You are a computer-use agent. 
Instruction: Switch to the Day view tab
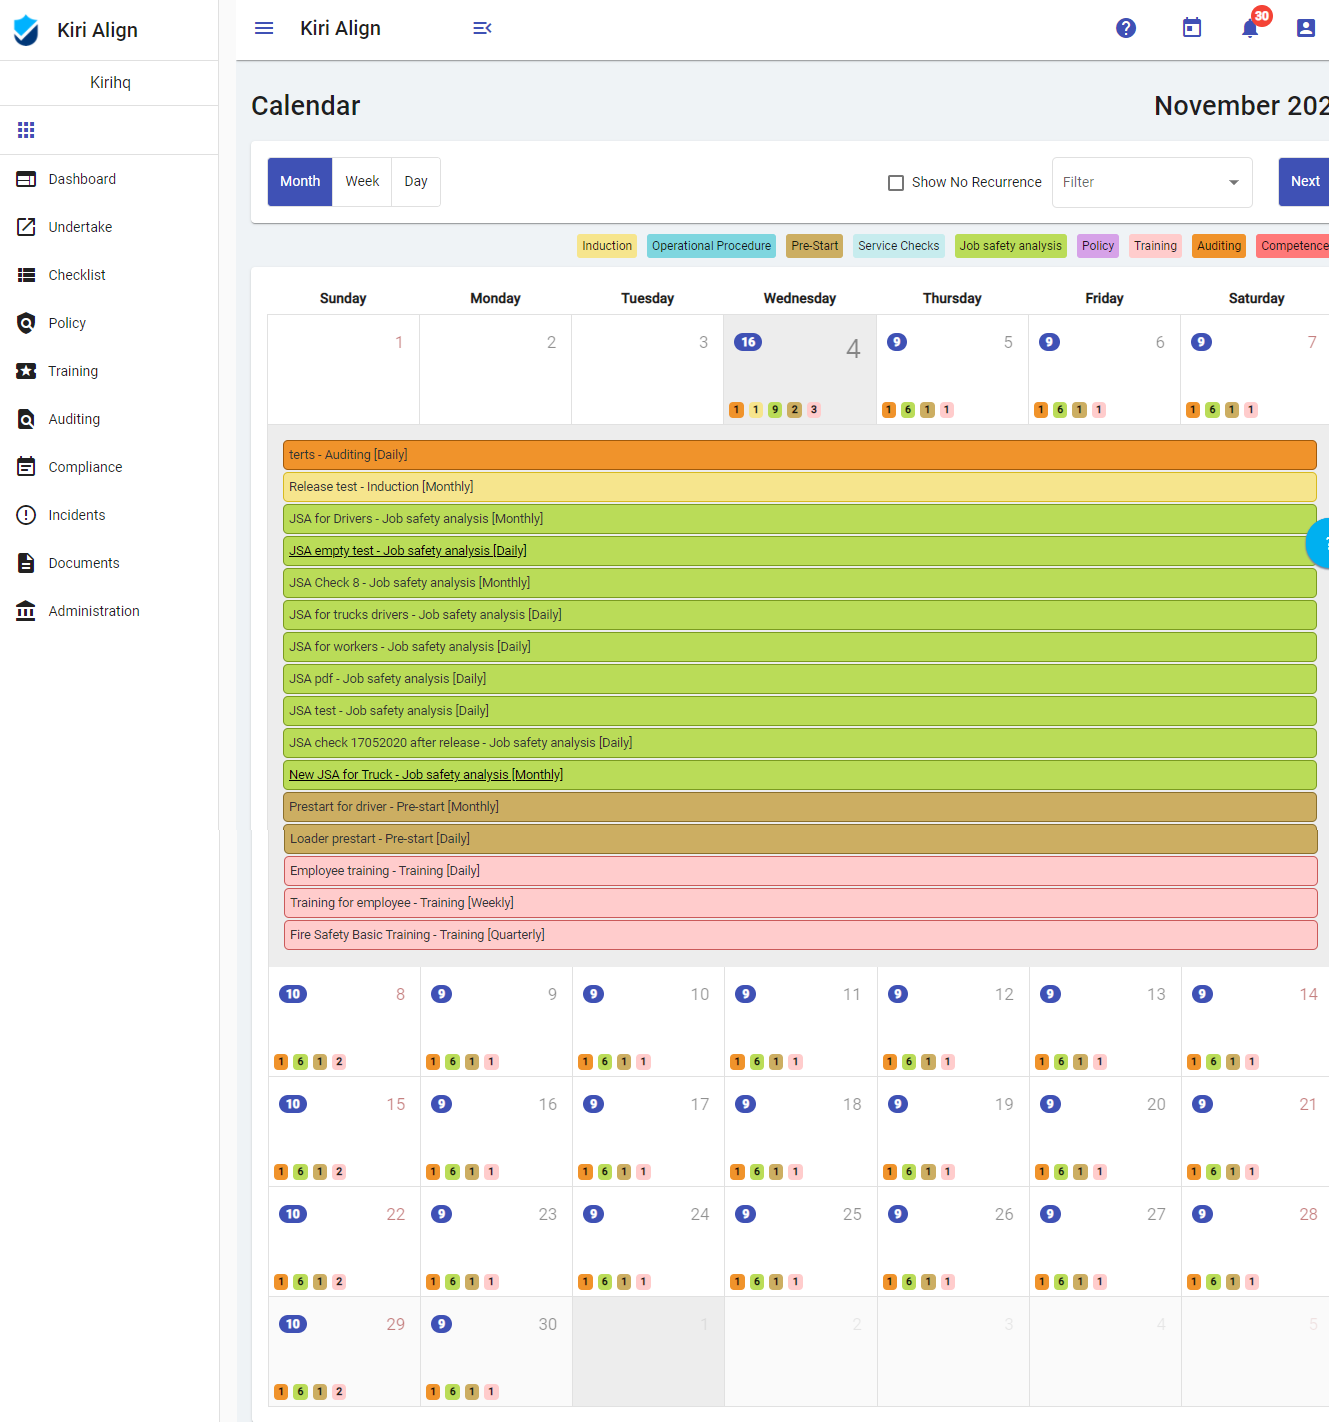tap(416, 181)
